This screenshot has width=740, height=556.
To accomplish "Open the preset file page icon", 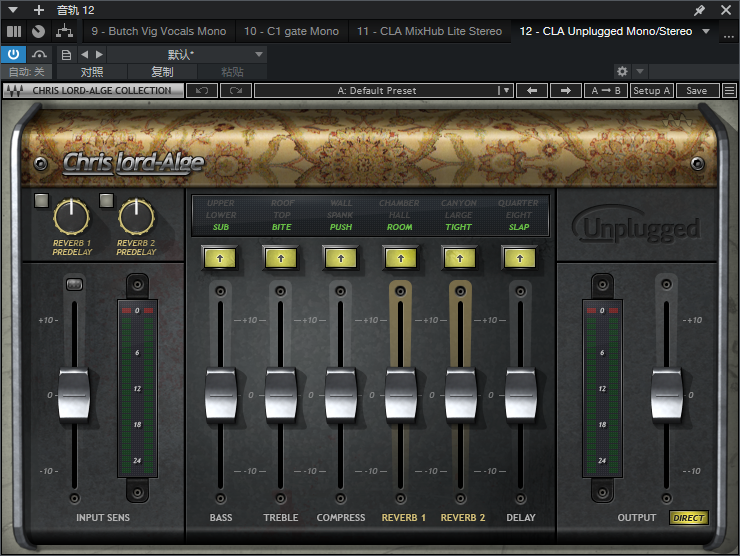I will (67, 55).
